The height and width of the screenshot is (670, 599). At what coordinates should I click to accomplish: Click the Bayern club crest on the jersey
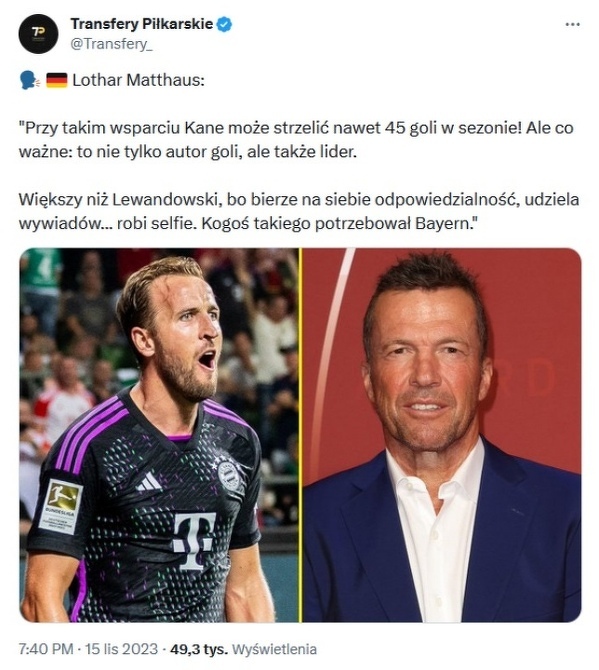(x=229, y=472)
